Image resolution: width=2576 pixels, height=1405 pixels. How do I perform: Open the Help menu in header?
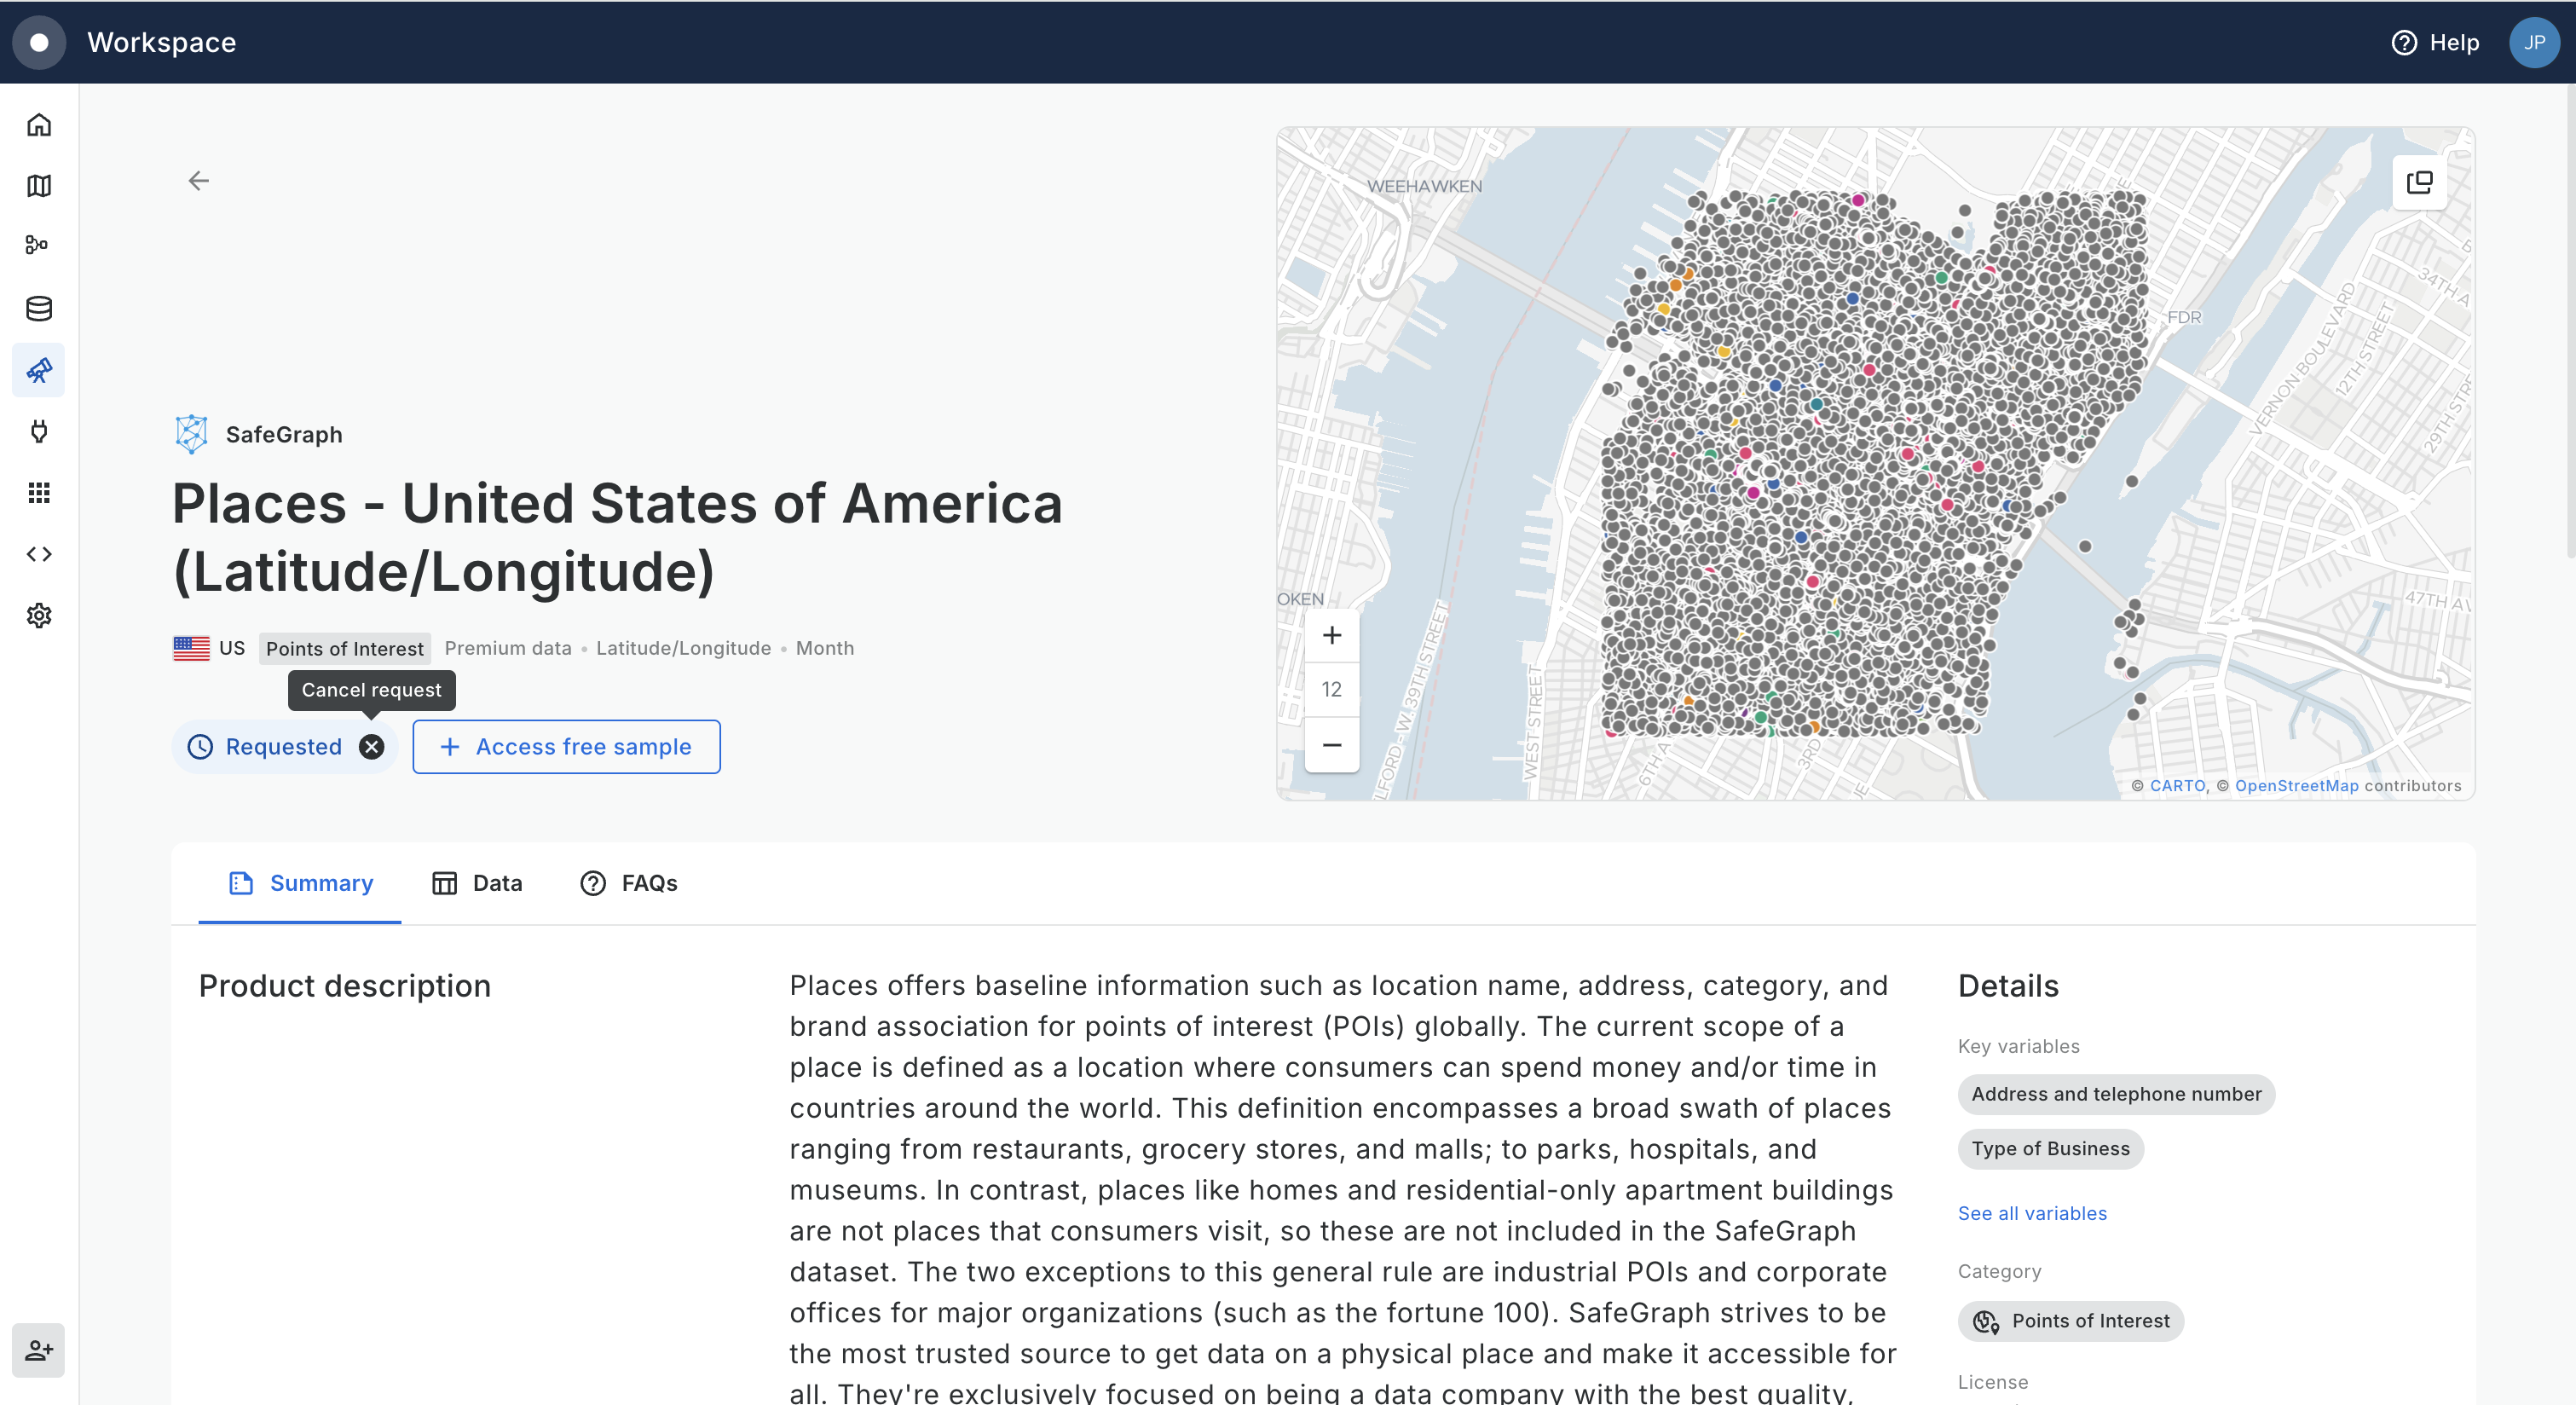(2435, 42)
